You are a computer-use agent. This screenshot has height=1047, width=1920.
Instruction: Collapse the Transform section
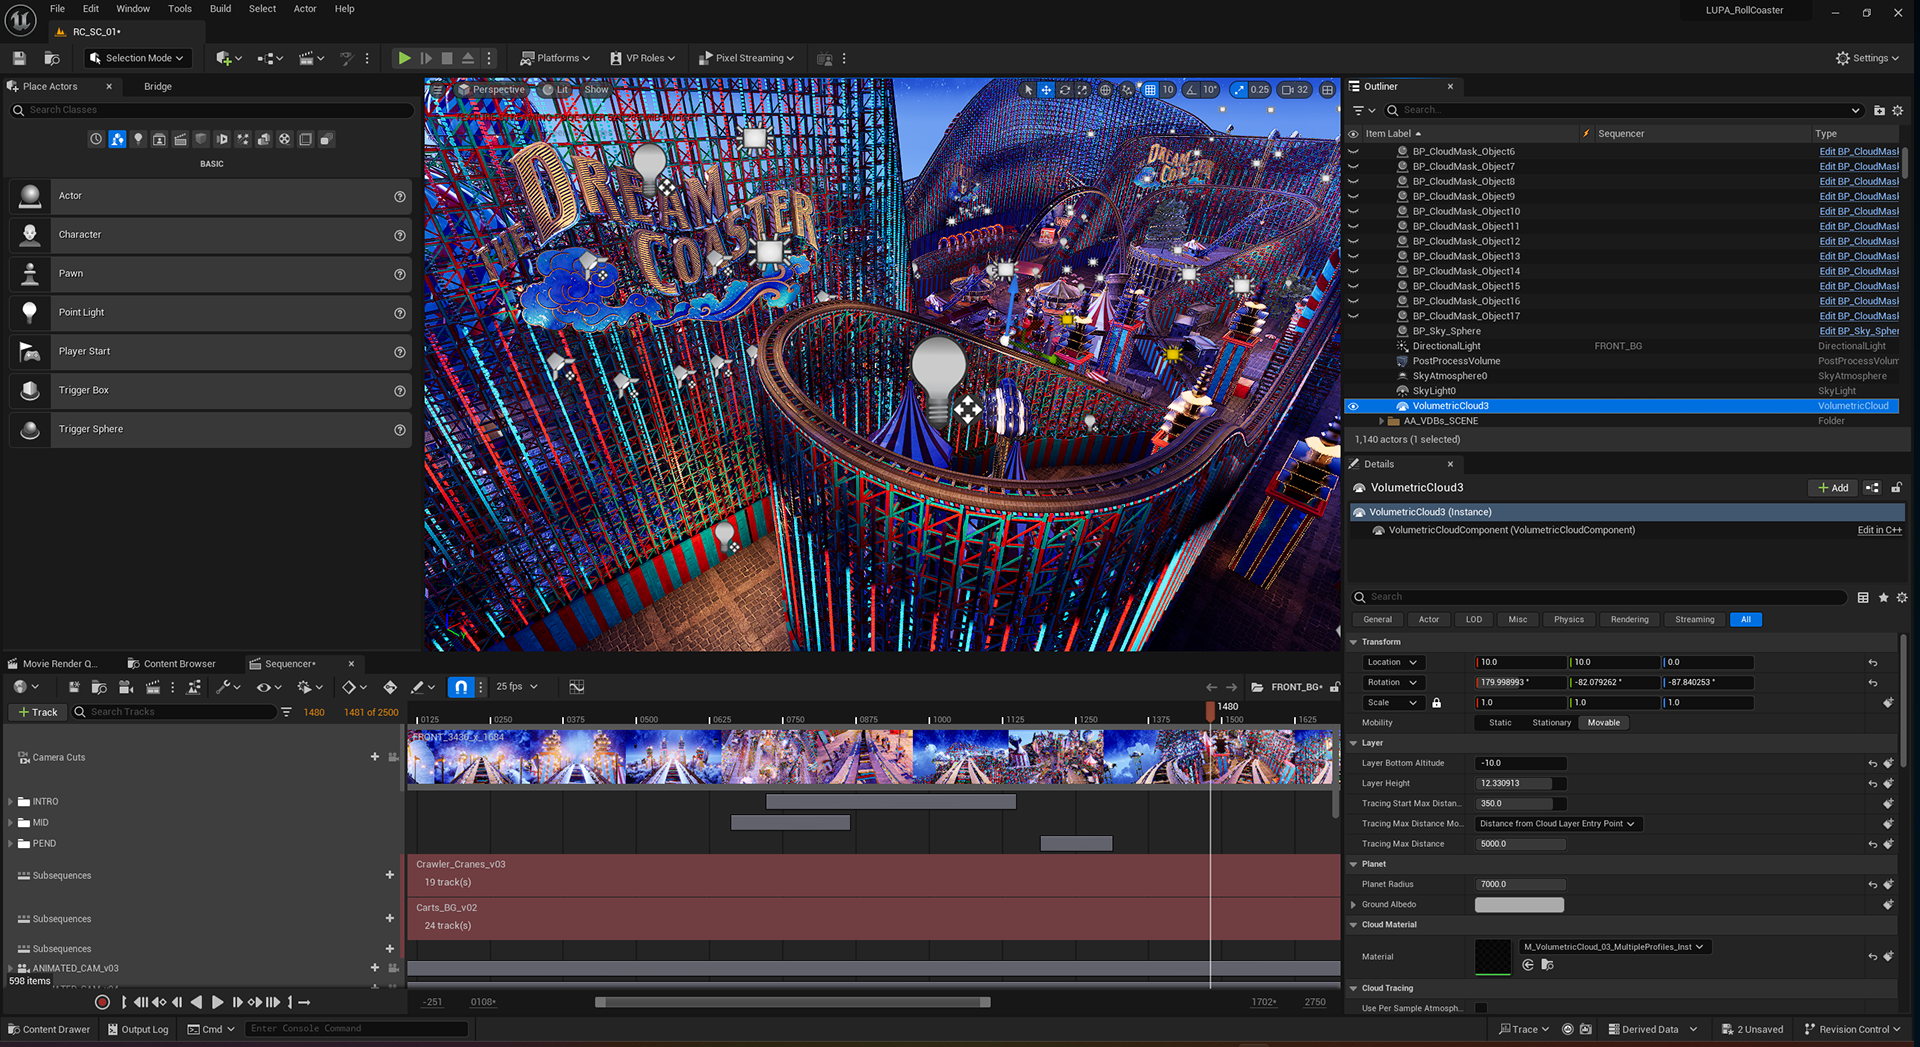point(1354,642)
